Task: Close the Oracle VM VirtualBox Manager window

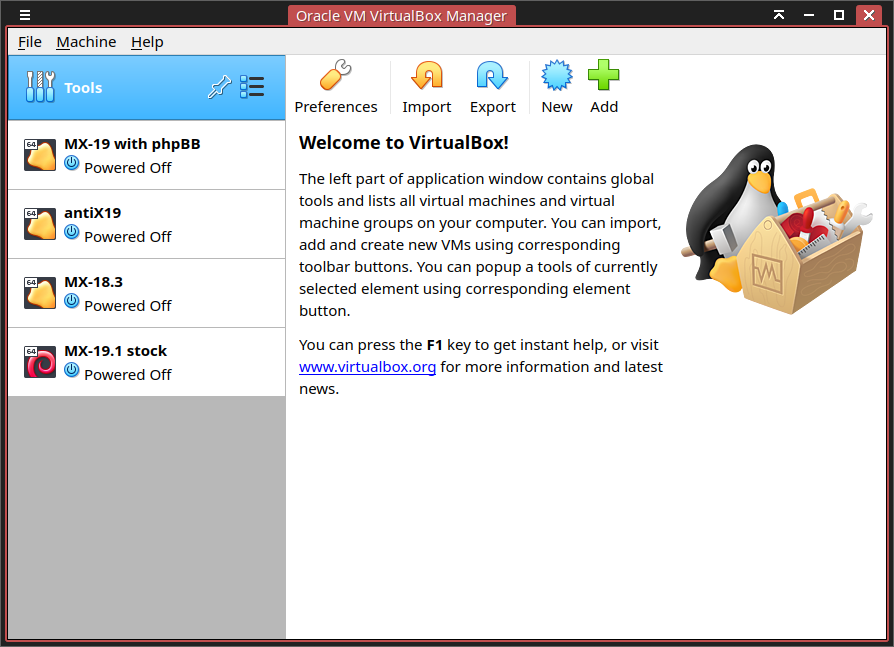Action: (869, 15)
